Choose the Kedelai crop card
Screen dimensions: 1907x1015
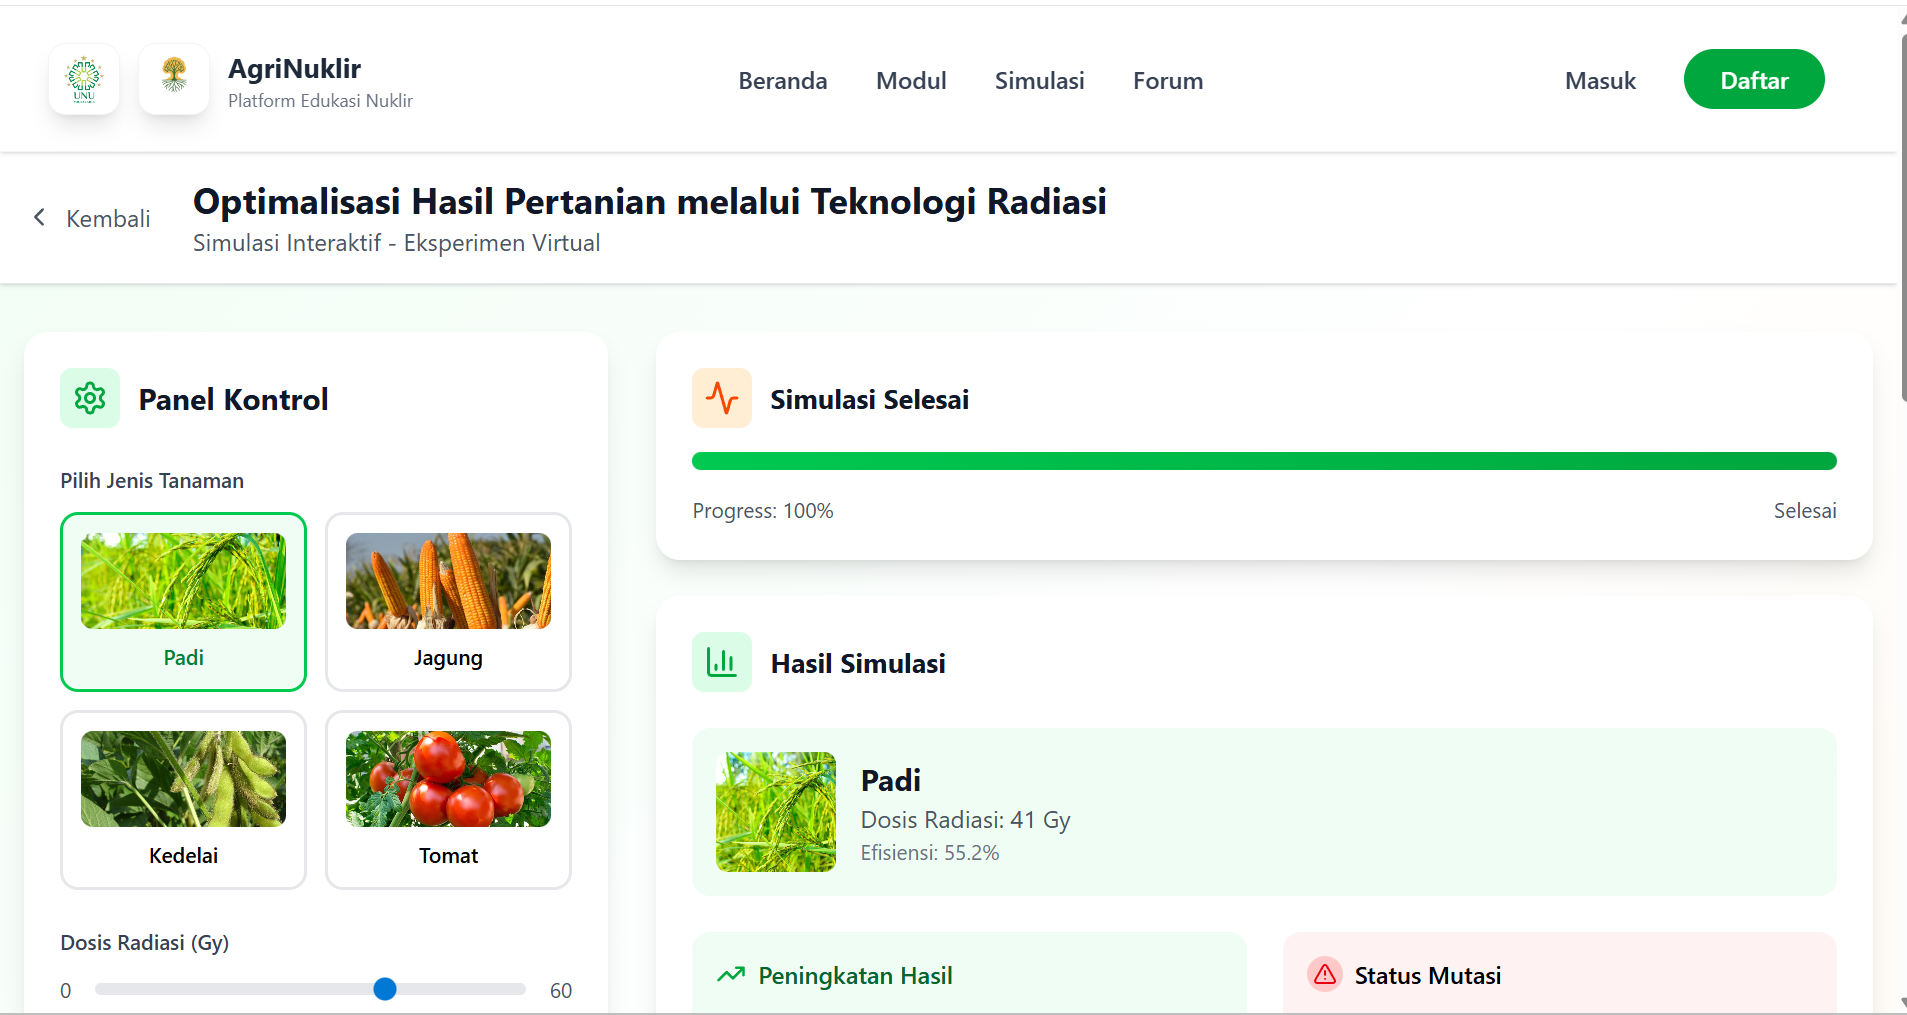click(183, 799)
